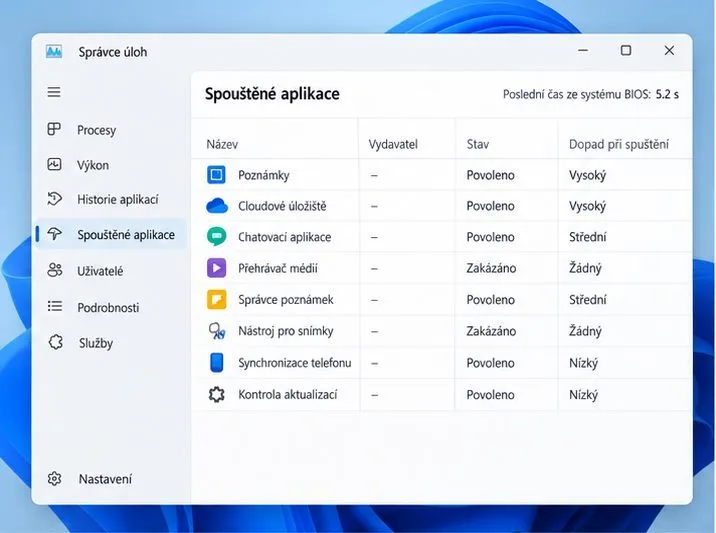Image resolution: width=716 pixels, height=533 pixels.
Task: Click the Cloudové úložiště cloud icon
Action: [x=216, y=206]
